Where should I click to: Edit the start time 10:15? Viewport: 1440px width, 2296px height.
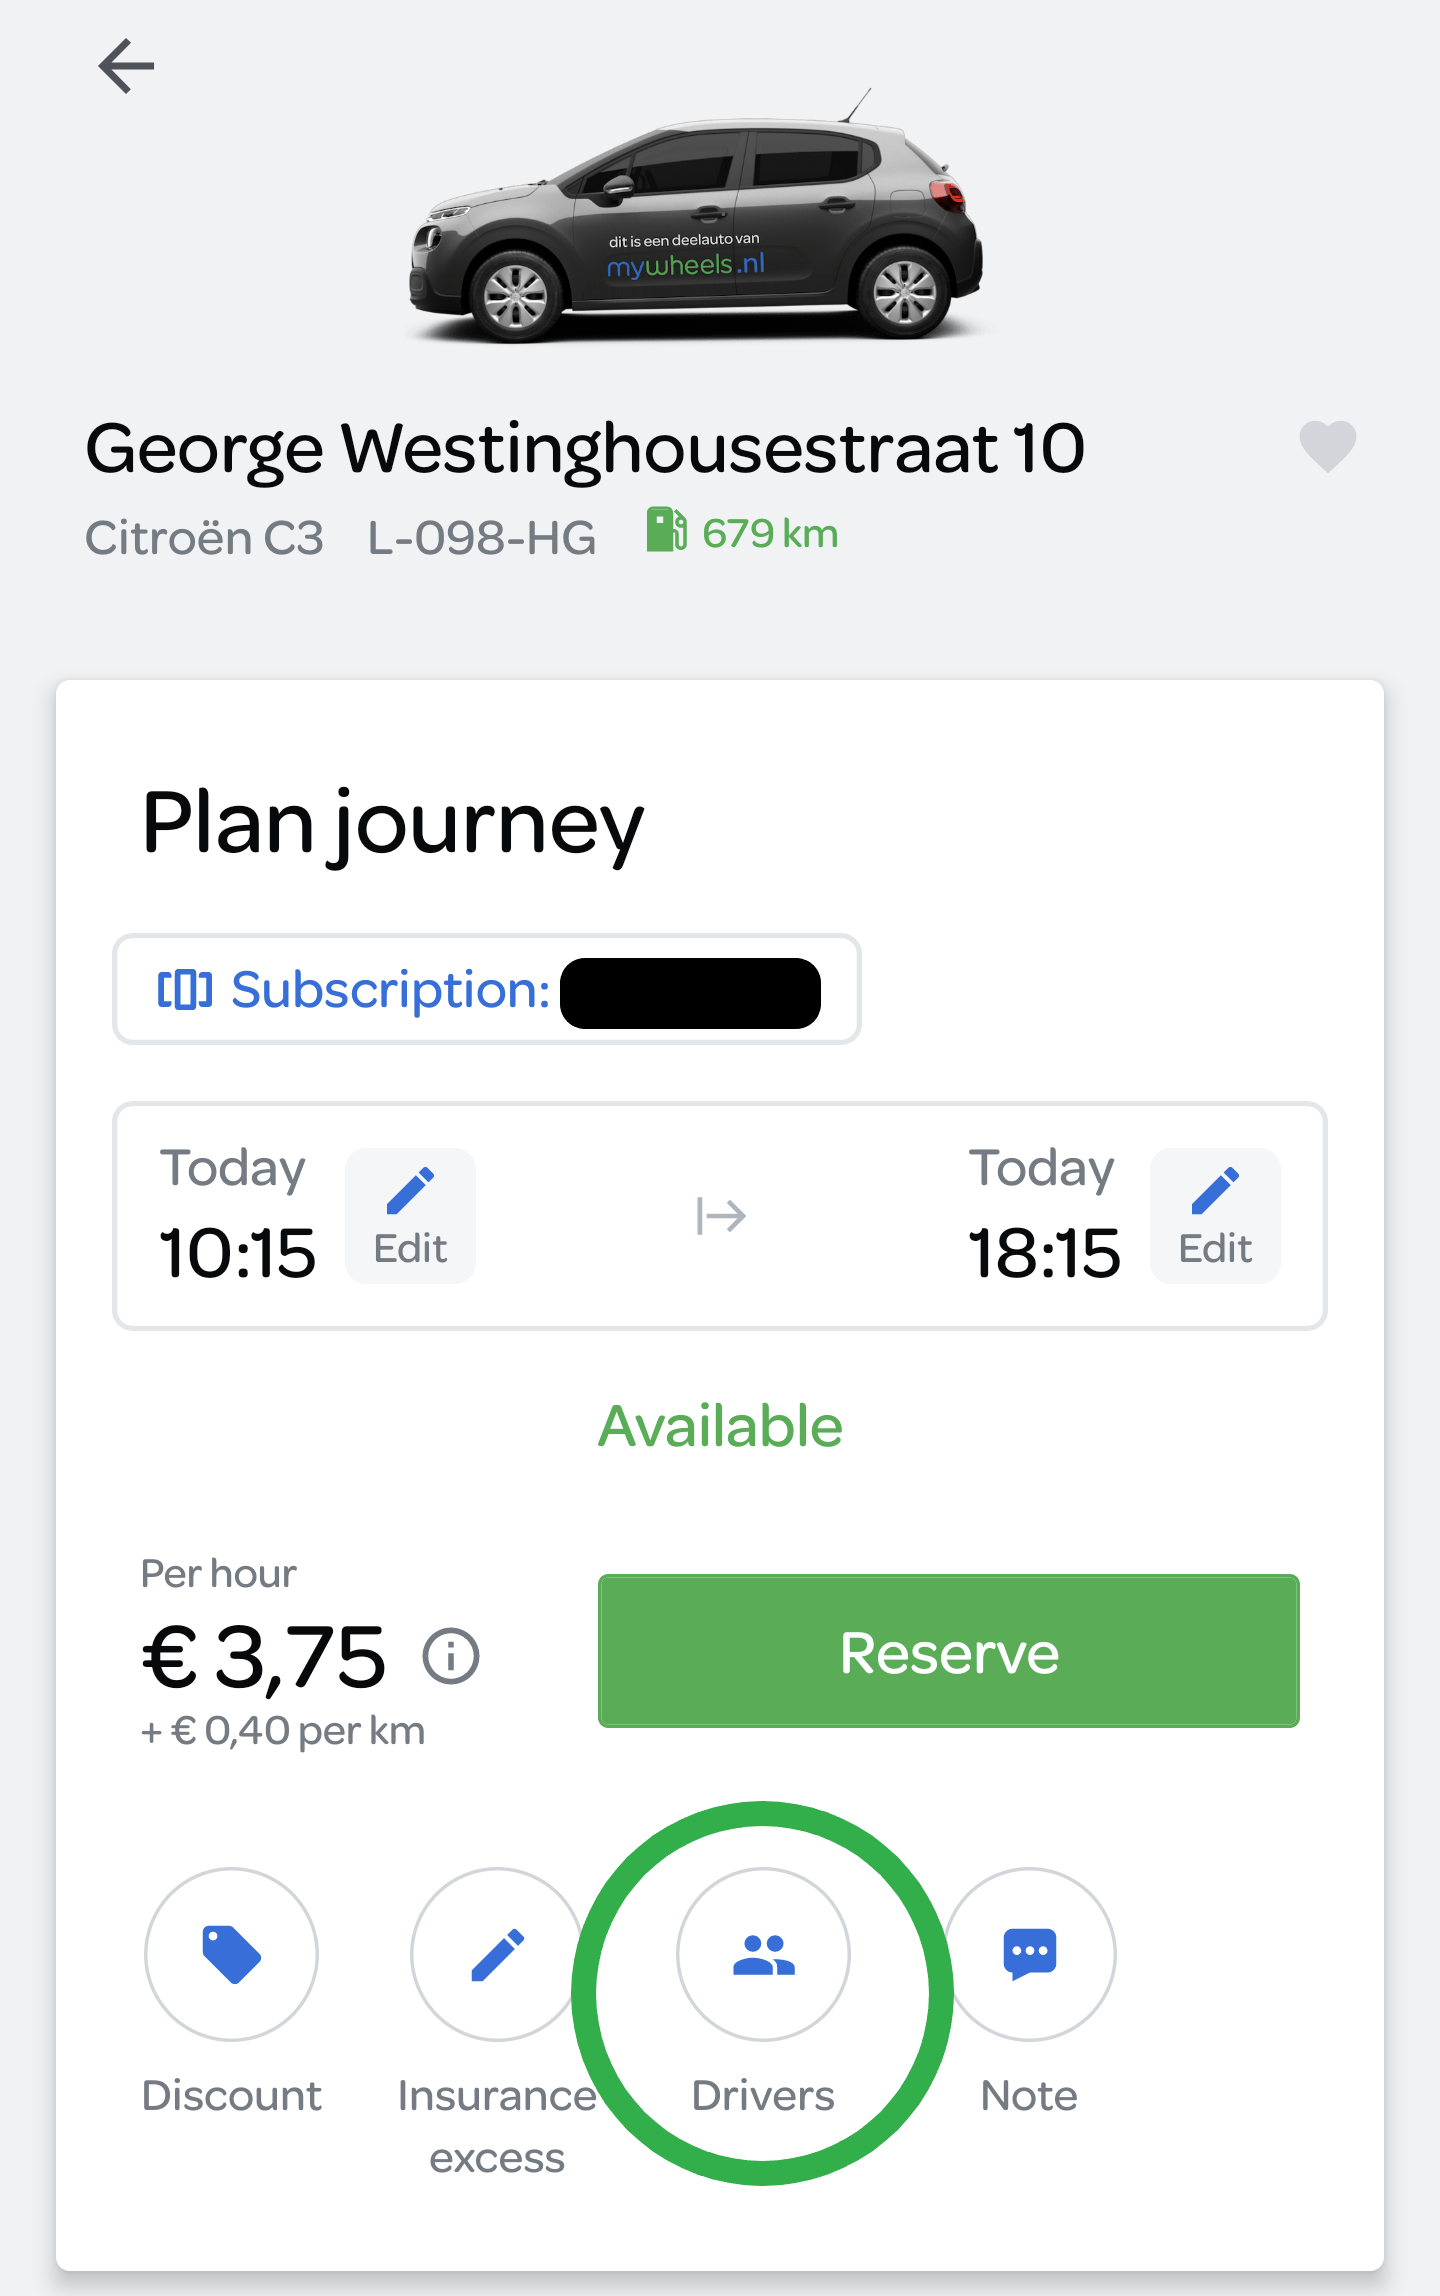(x=410, y=1215)
